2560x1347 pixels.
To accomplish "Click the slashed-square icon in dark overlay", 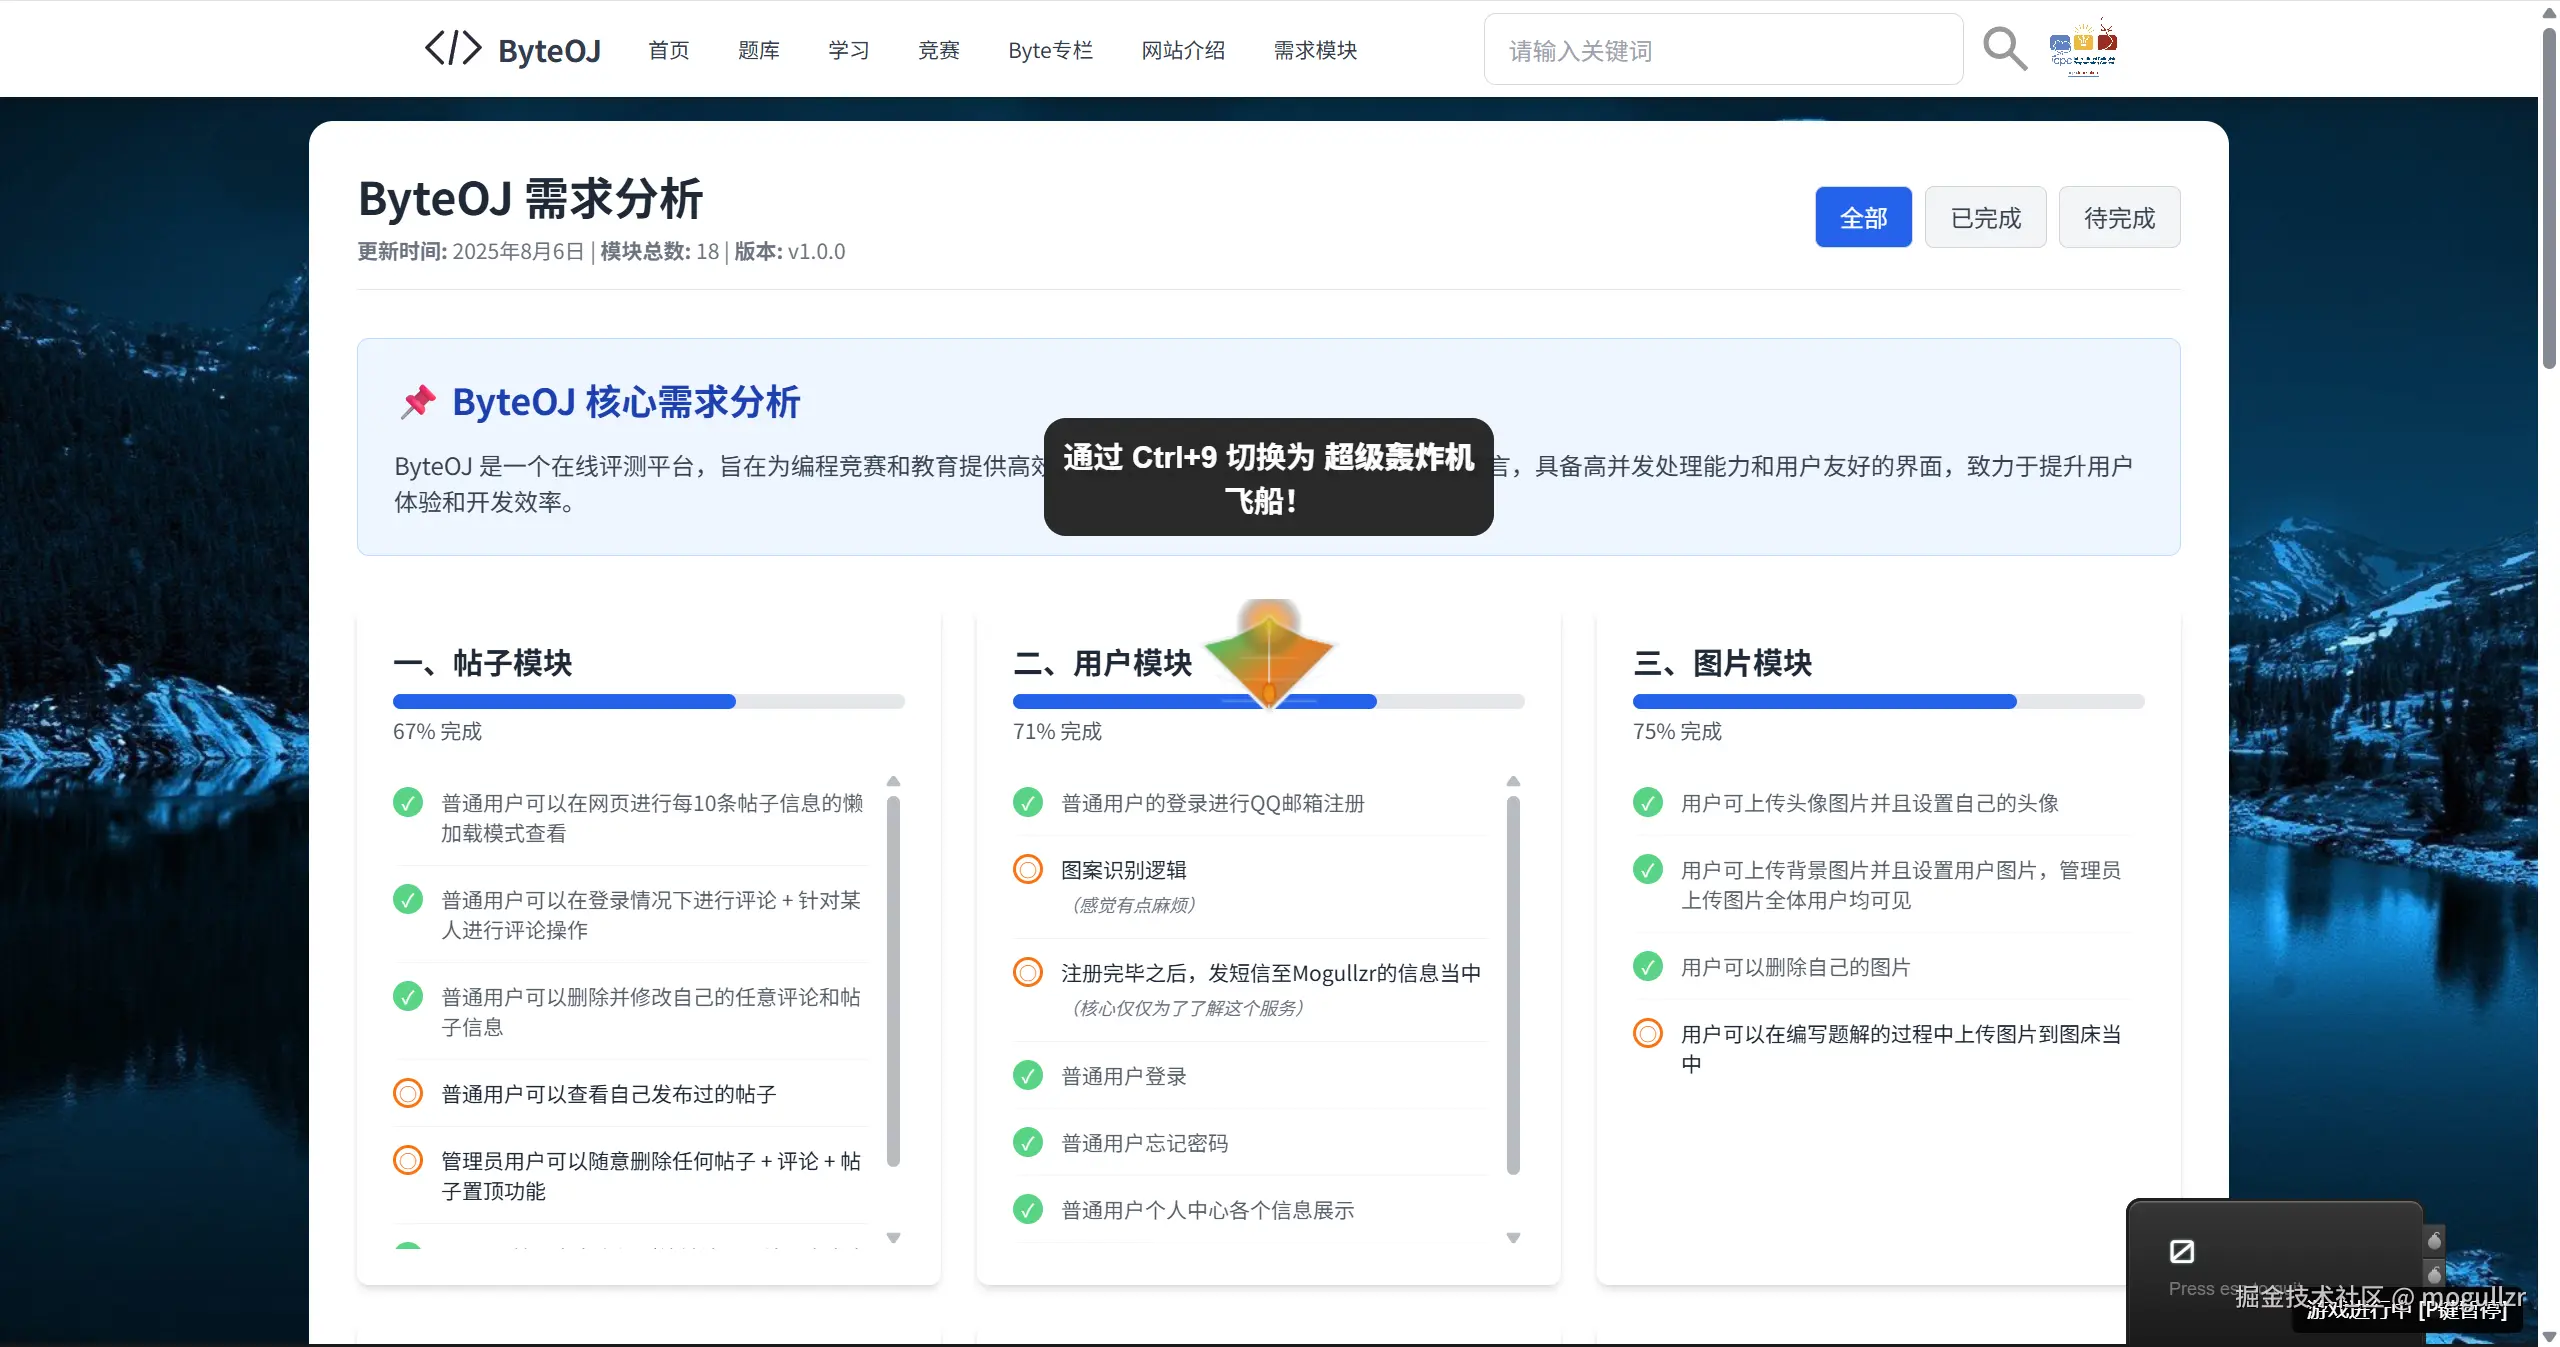I will pyautogui.click(x=2181, y=1251).
